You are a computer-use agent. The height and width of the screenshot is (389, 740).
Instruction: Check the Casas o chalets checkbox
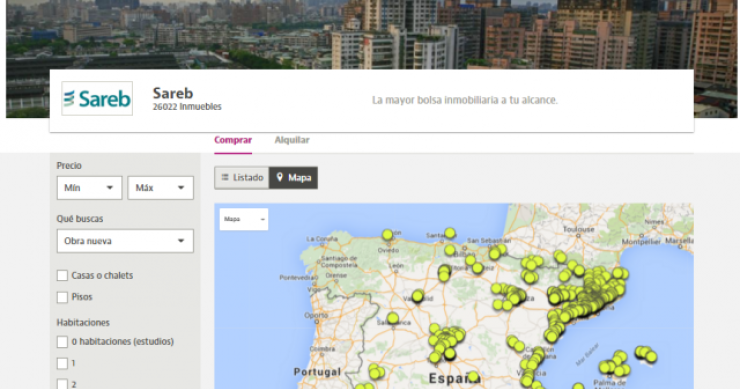62,276
